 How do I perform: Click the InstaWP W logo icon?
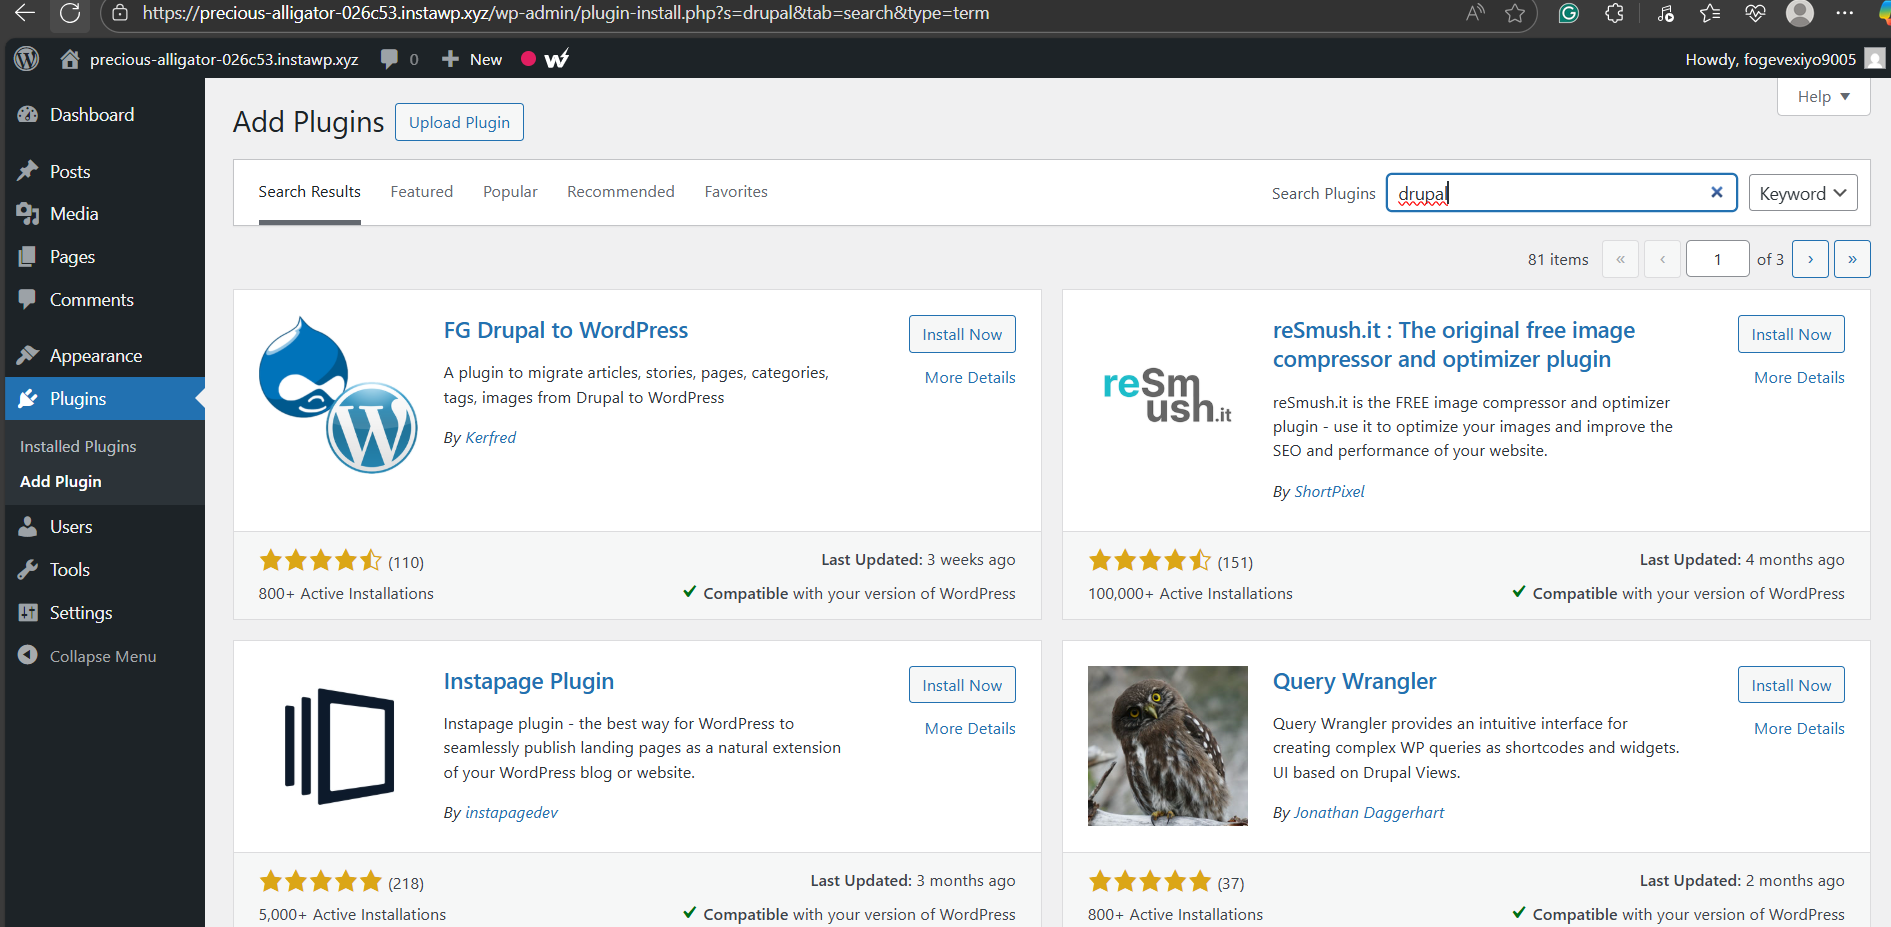point(557,59)
